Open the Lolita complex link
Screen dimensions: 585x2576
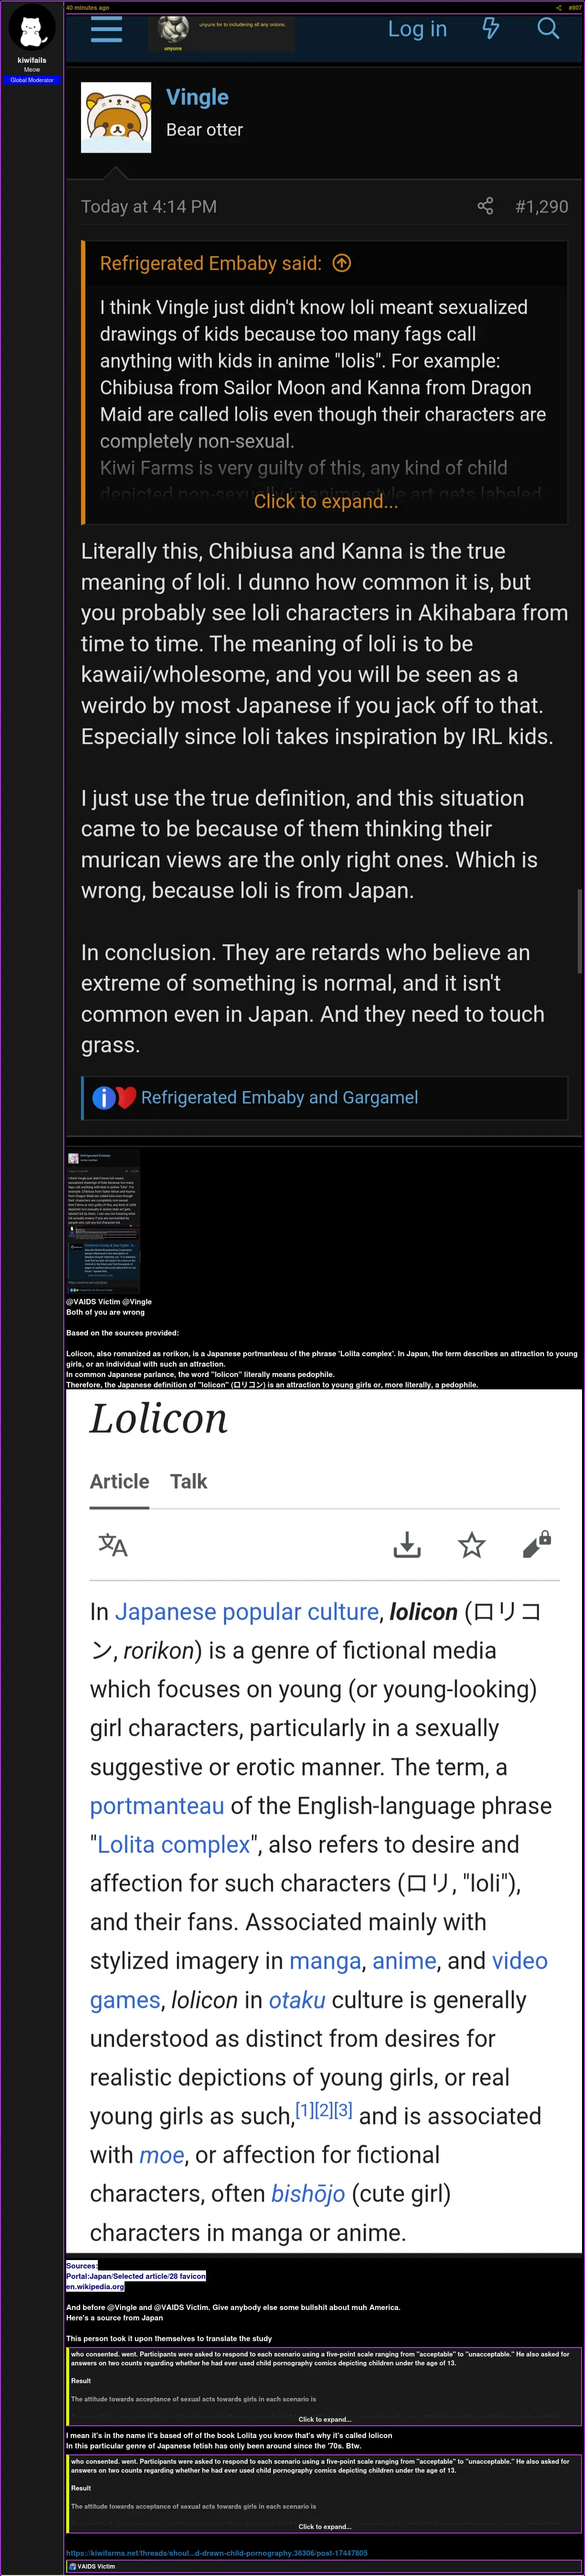[x=173, y=1844]
